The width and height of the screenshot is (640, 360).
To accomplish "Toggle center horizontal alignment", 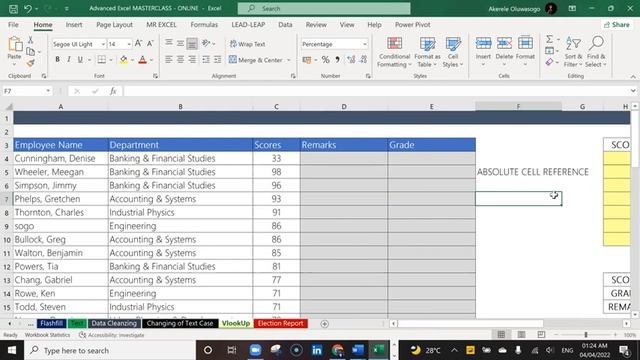I will click(x=180, y=60).
